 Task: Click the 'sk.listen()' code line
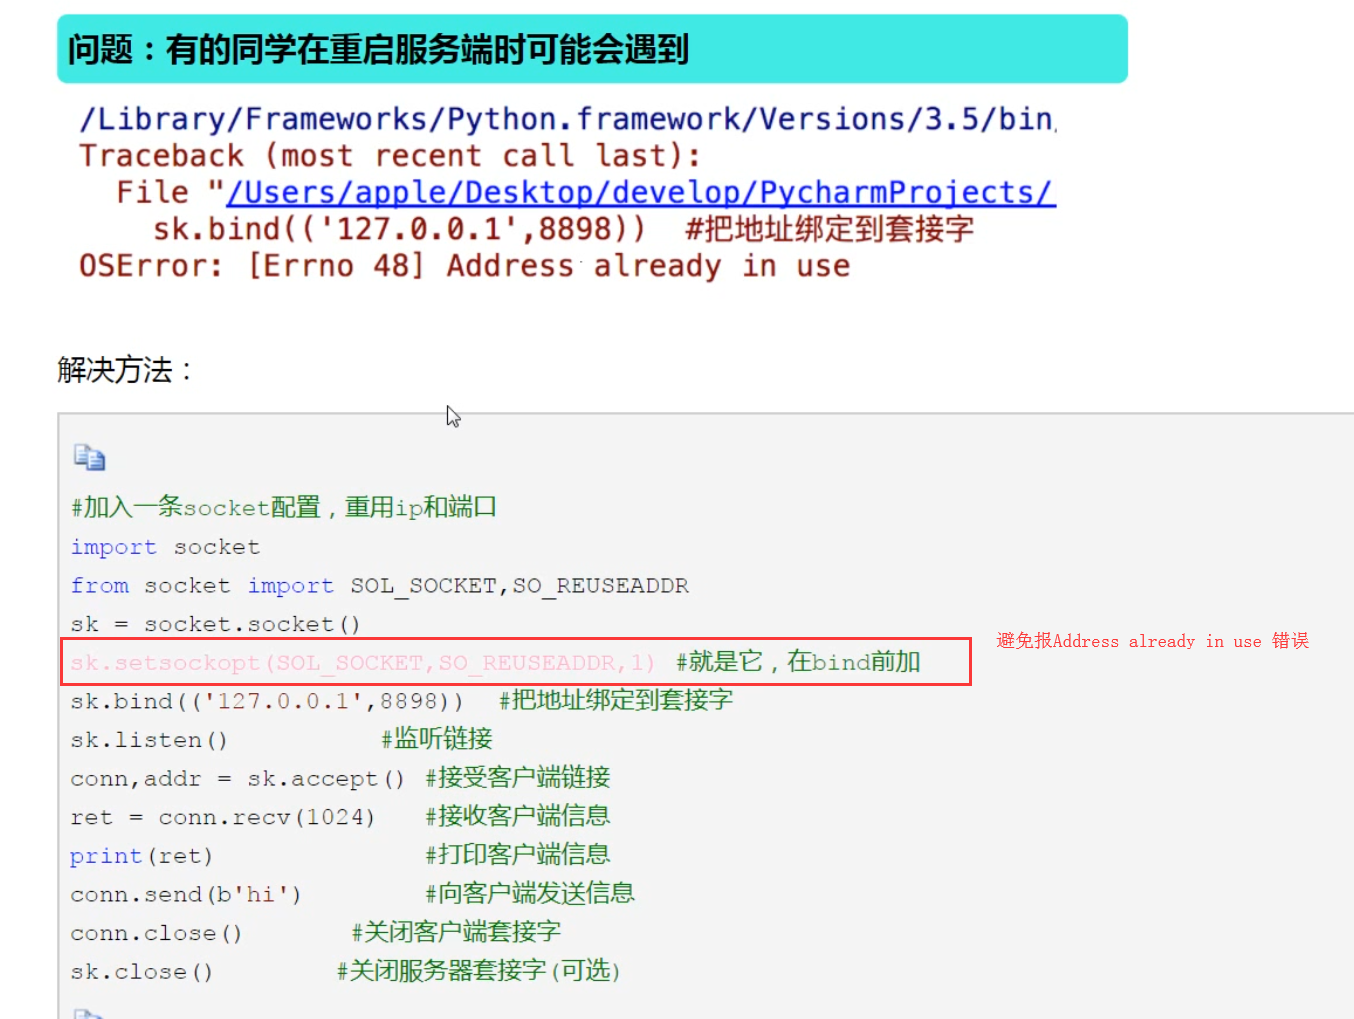click(149, 740)
